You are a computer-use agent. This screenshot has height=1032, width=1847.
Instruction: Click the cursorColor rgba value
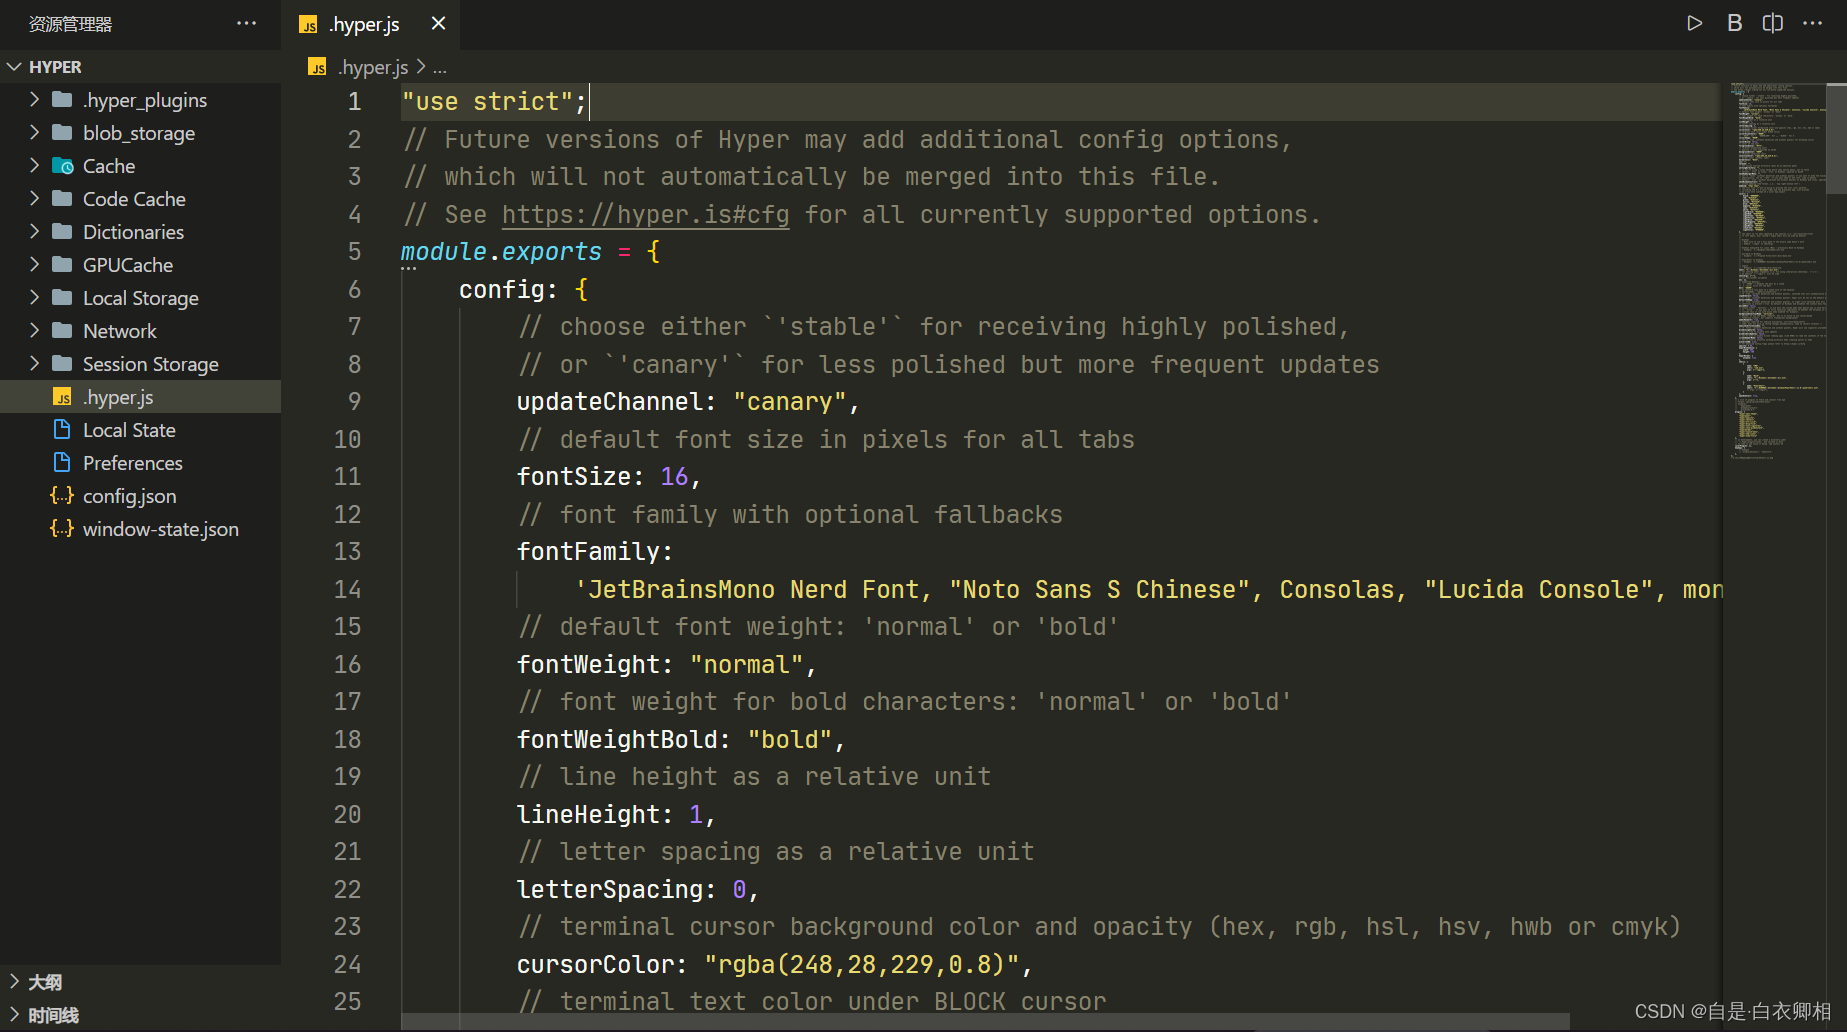[x=862, y=965]
